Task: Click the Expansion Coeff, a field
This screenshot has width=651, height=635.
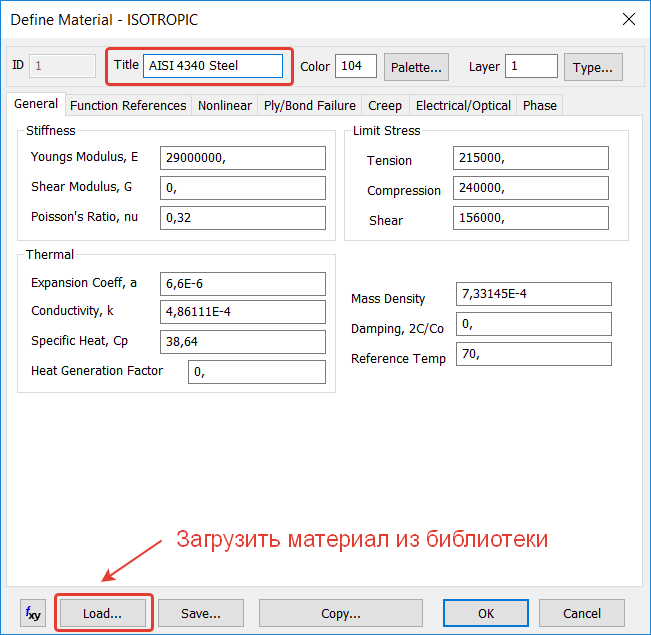Action: click(x=243, y=284)
